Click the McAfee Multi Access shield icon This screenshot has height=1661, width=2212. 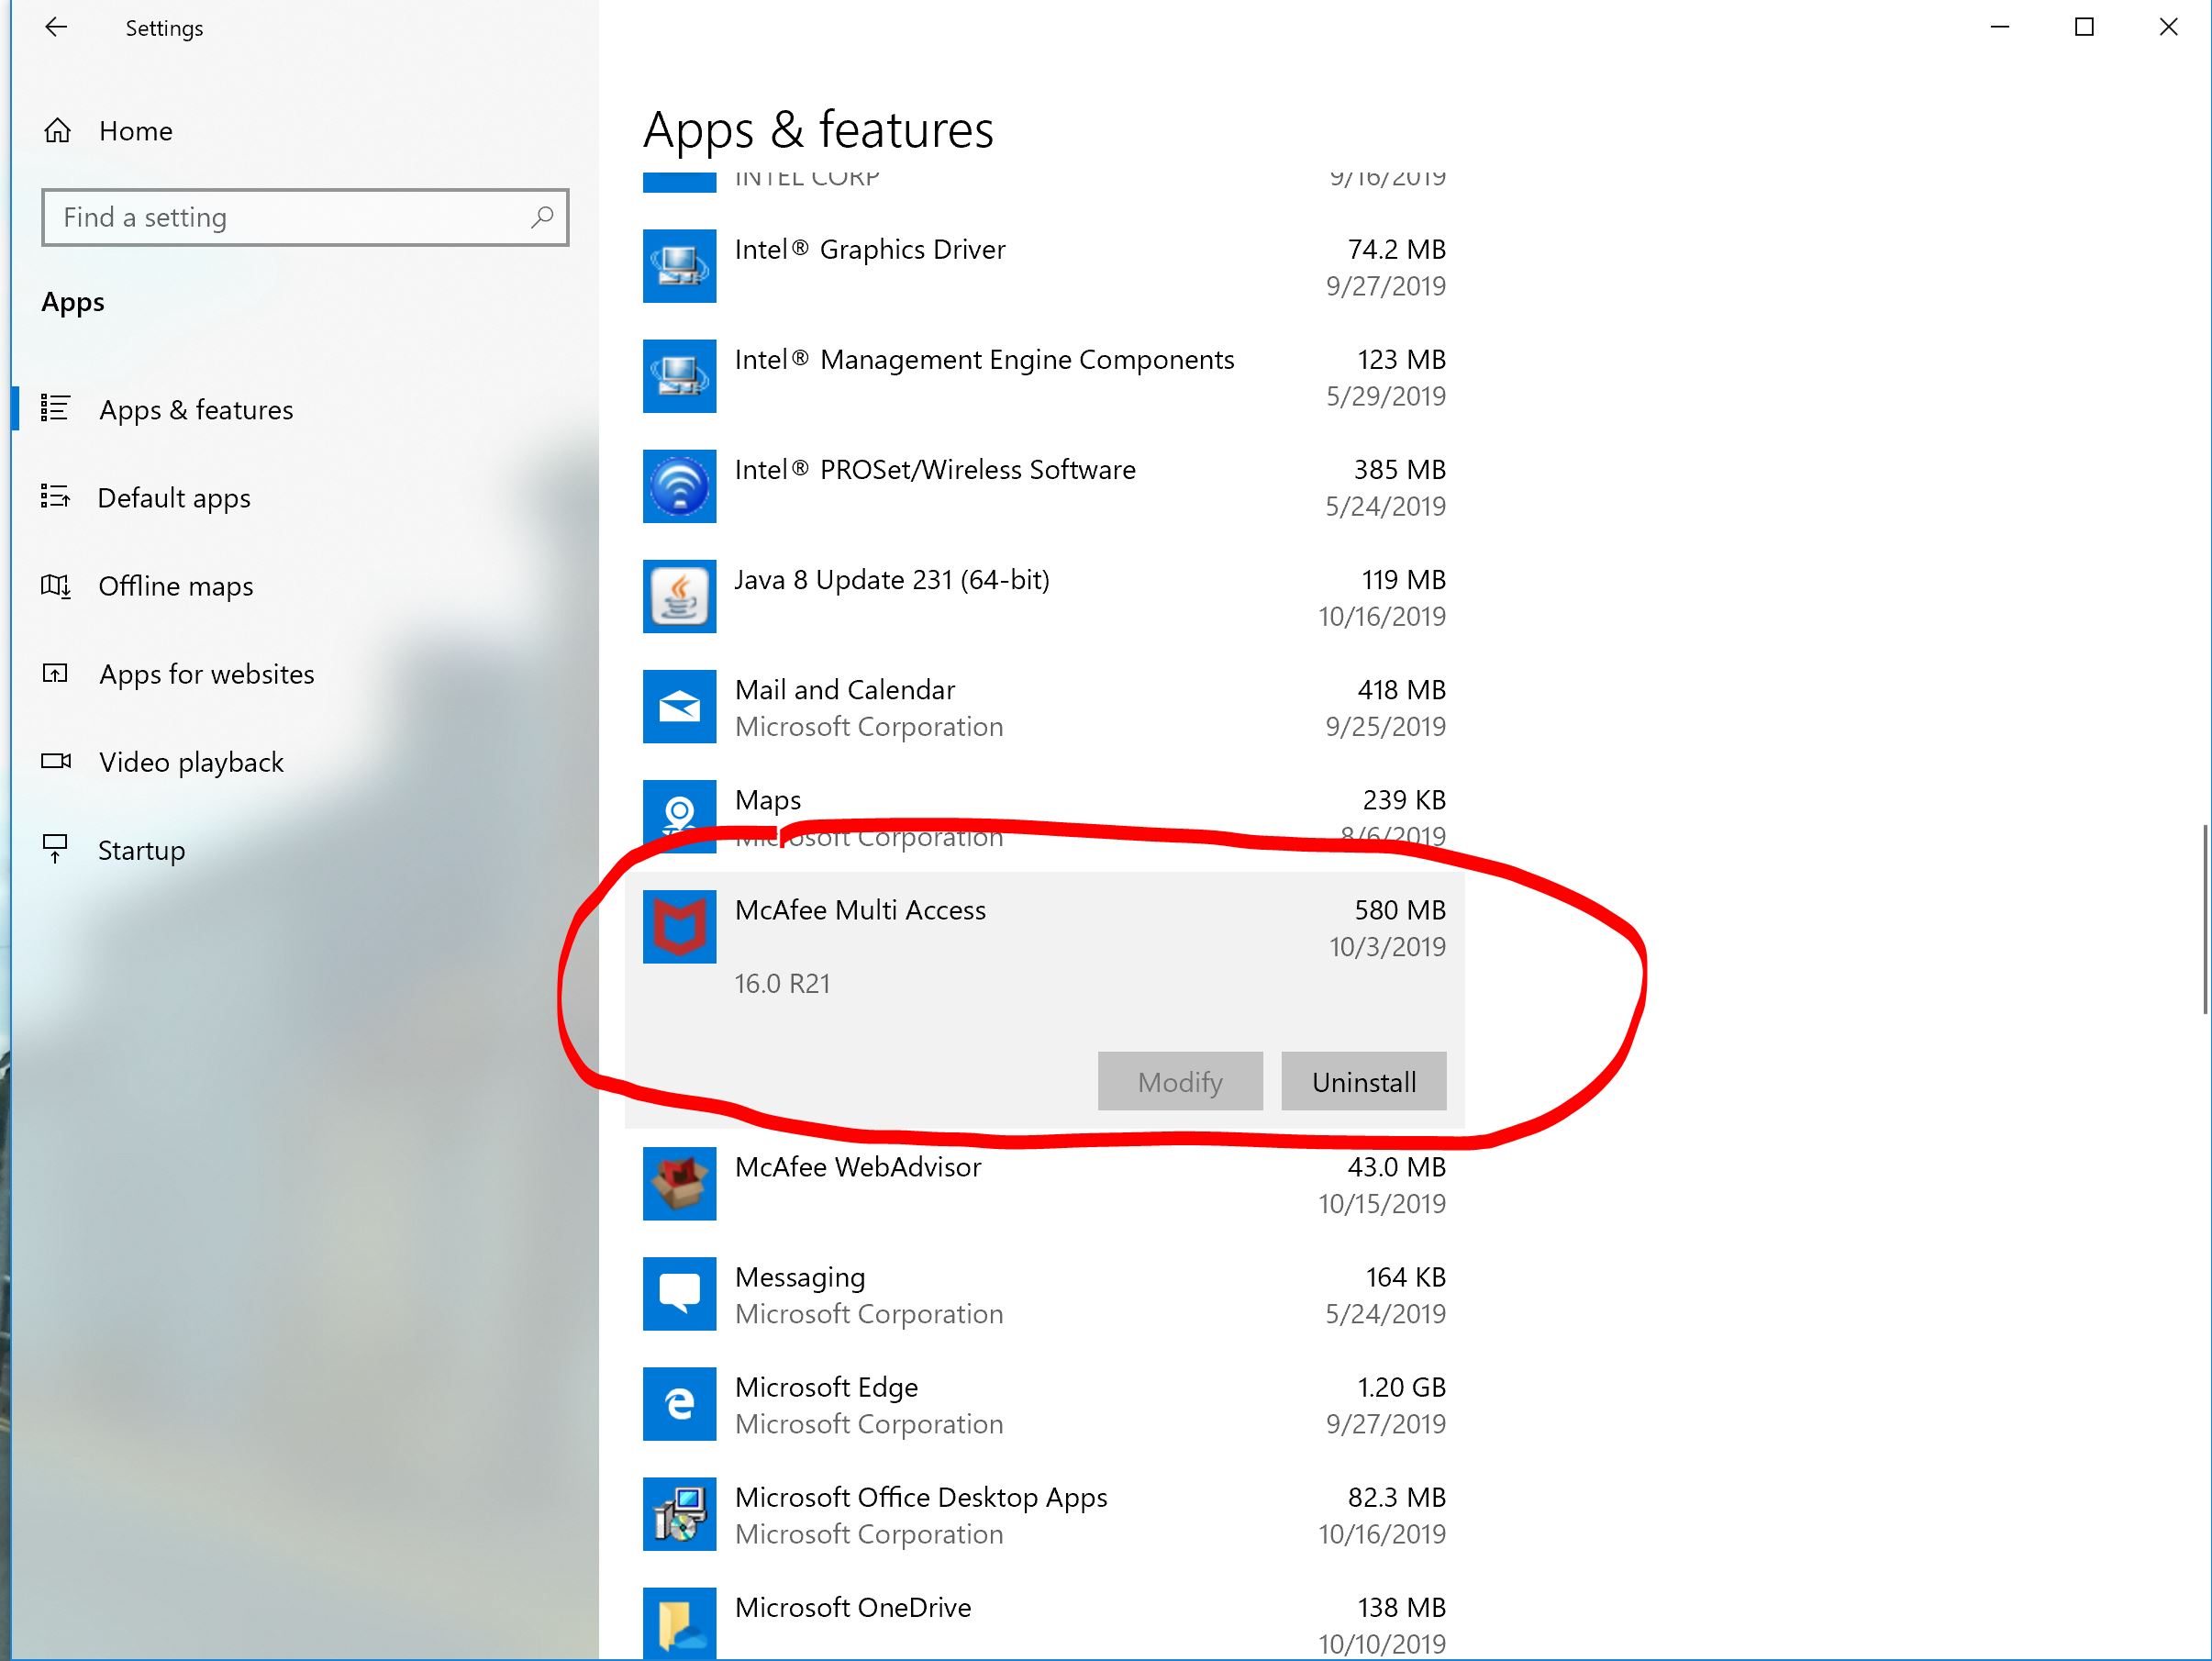(679, 926)
